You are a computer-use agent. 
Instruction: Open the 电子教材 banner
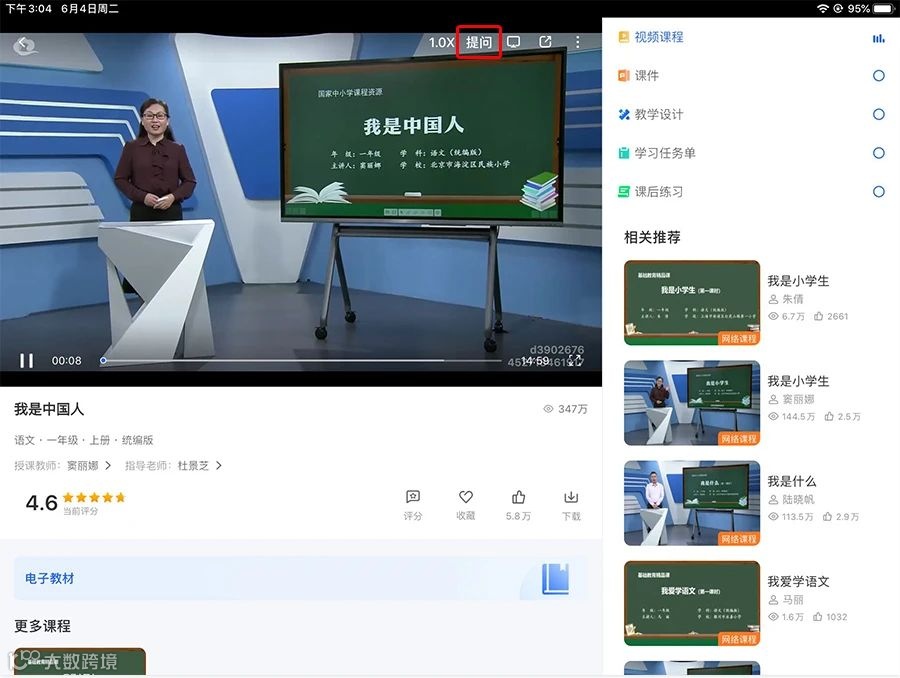coord(301,578)
